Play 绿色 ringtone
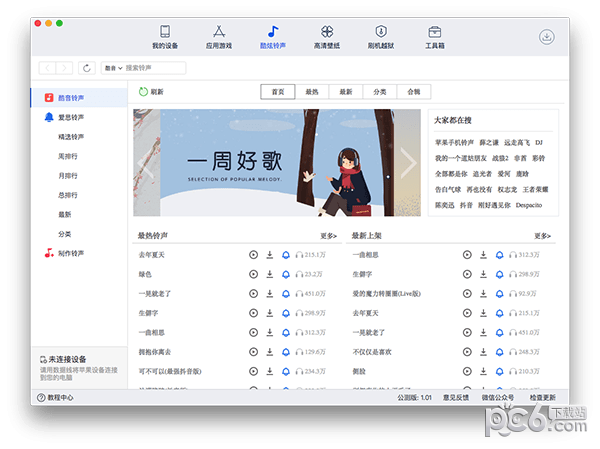600x449 pixels. [x=253, y=274]
